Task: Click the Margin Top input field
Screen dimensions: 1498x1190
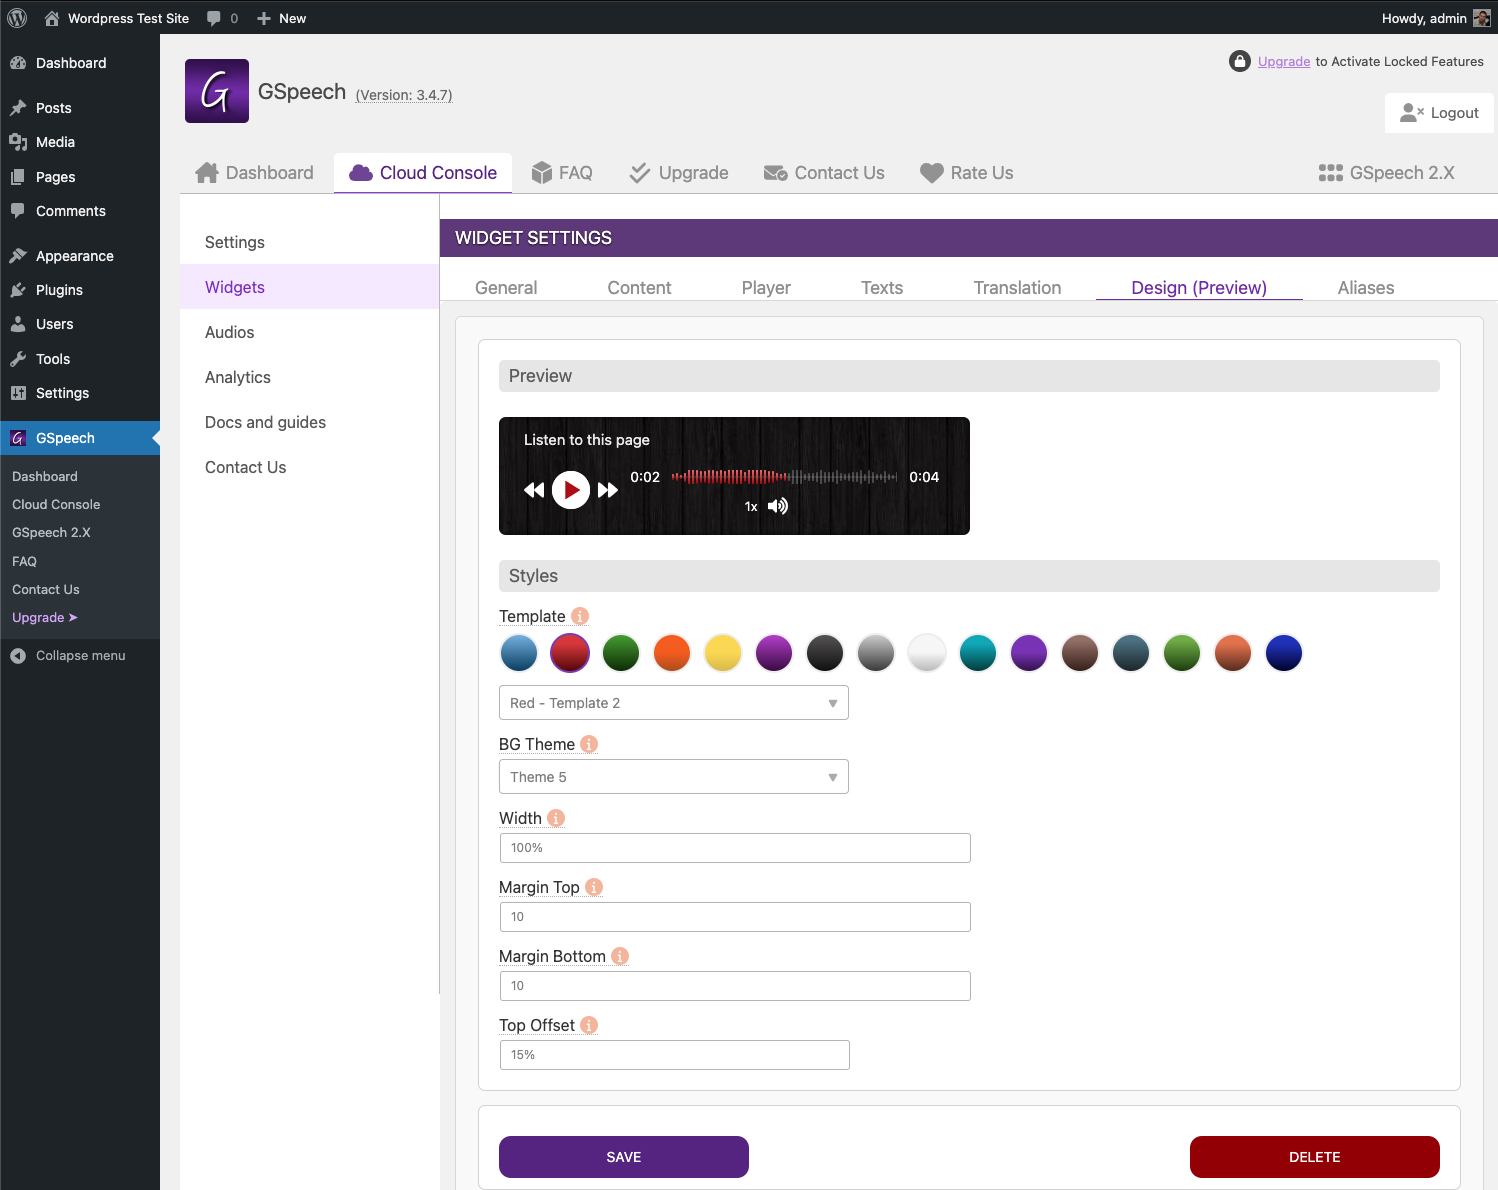Action: point(735,917)
